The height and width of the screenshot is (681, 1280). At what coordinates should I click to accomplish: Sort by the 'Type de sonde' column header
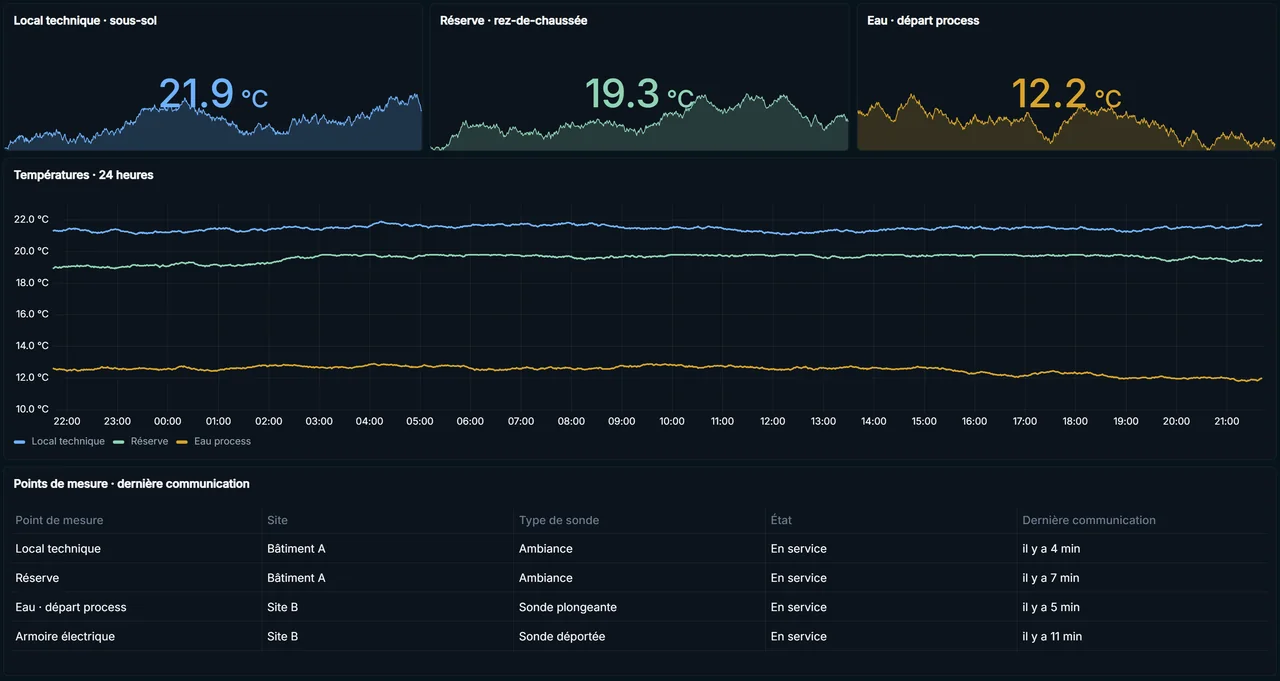559,520
